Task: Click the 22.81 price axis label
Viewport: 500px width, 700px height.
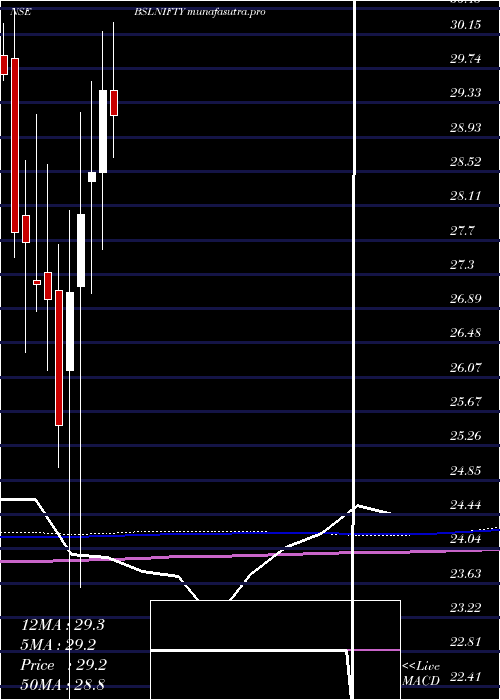Action: (465, 642)
